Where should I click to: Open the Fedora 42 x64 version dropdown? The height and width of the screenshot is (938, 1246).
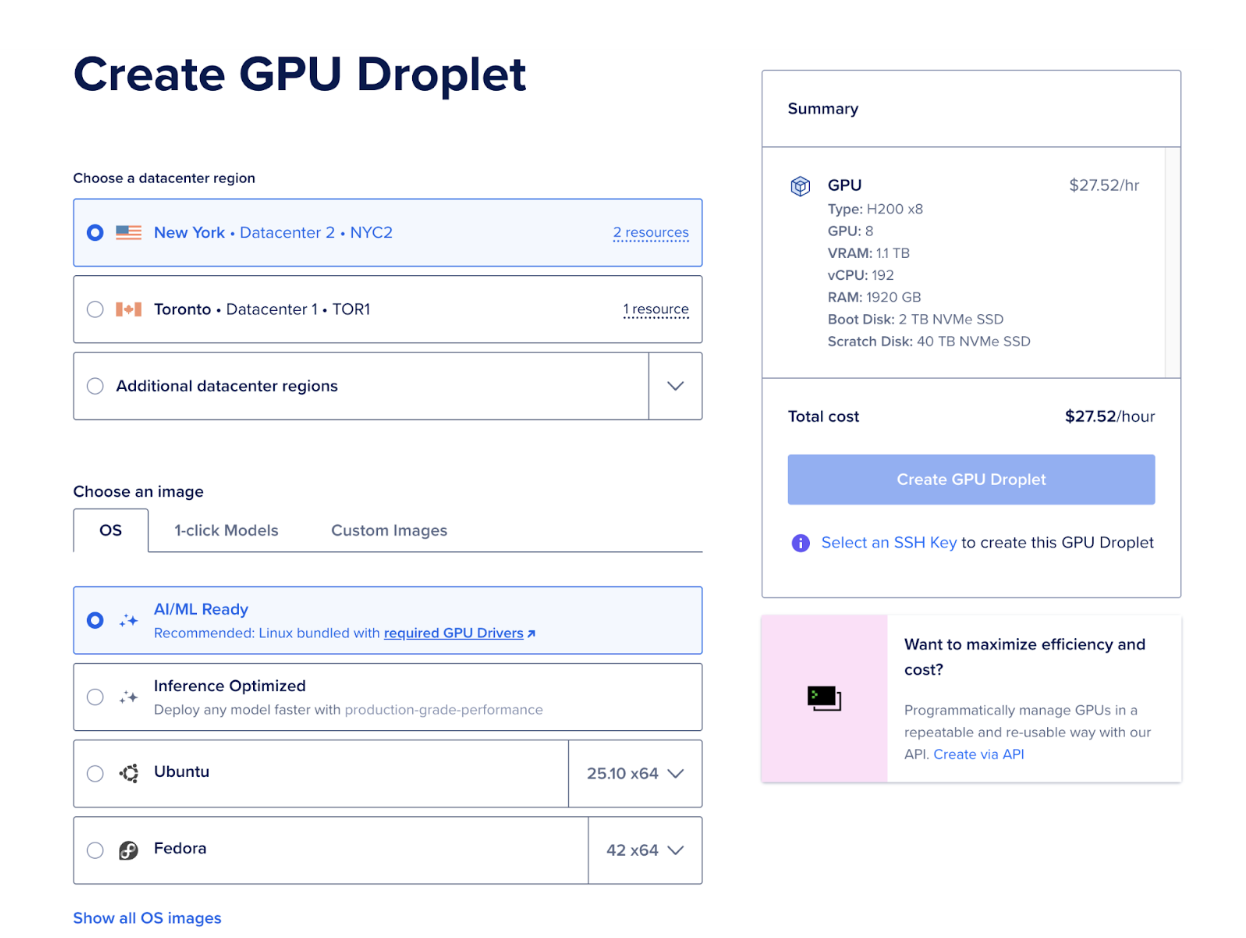[645, 850]
